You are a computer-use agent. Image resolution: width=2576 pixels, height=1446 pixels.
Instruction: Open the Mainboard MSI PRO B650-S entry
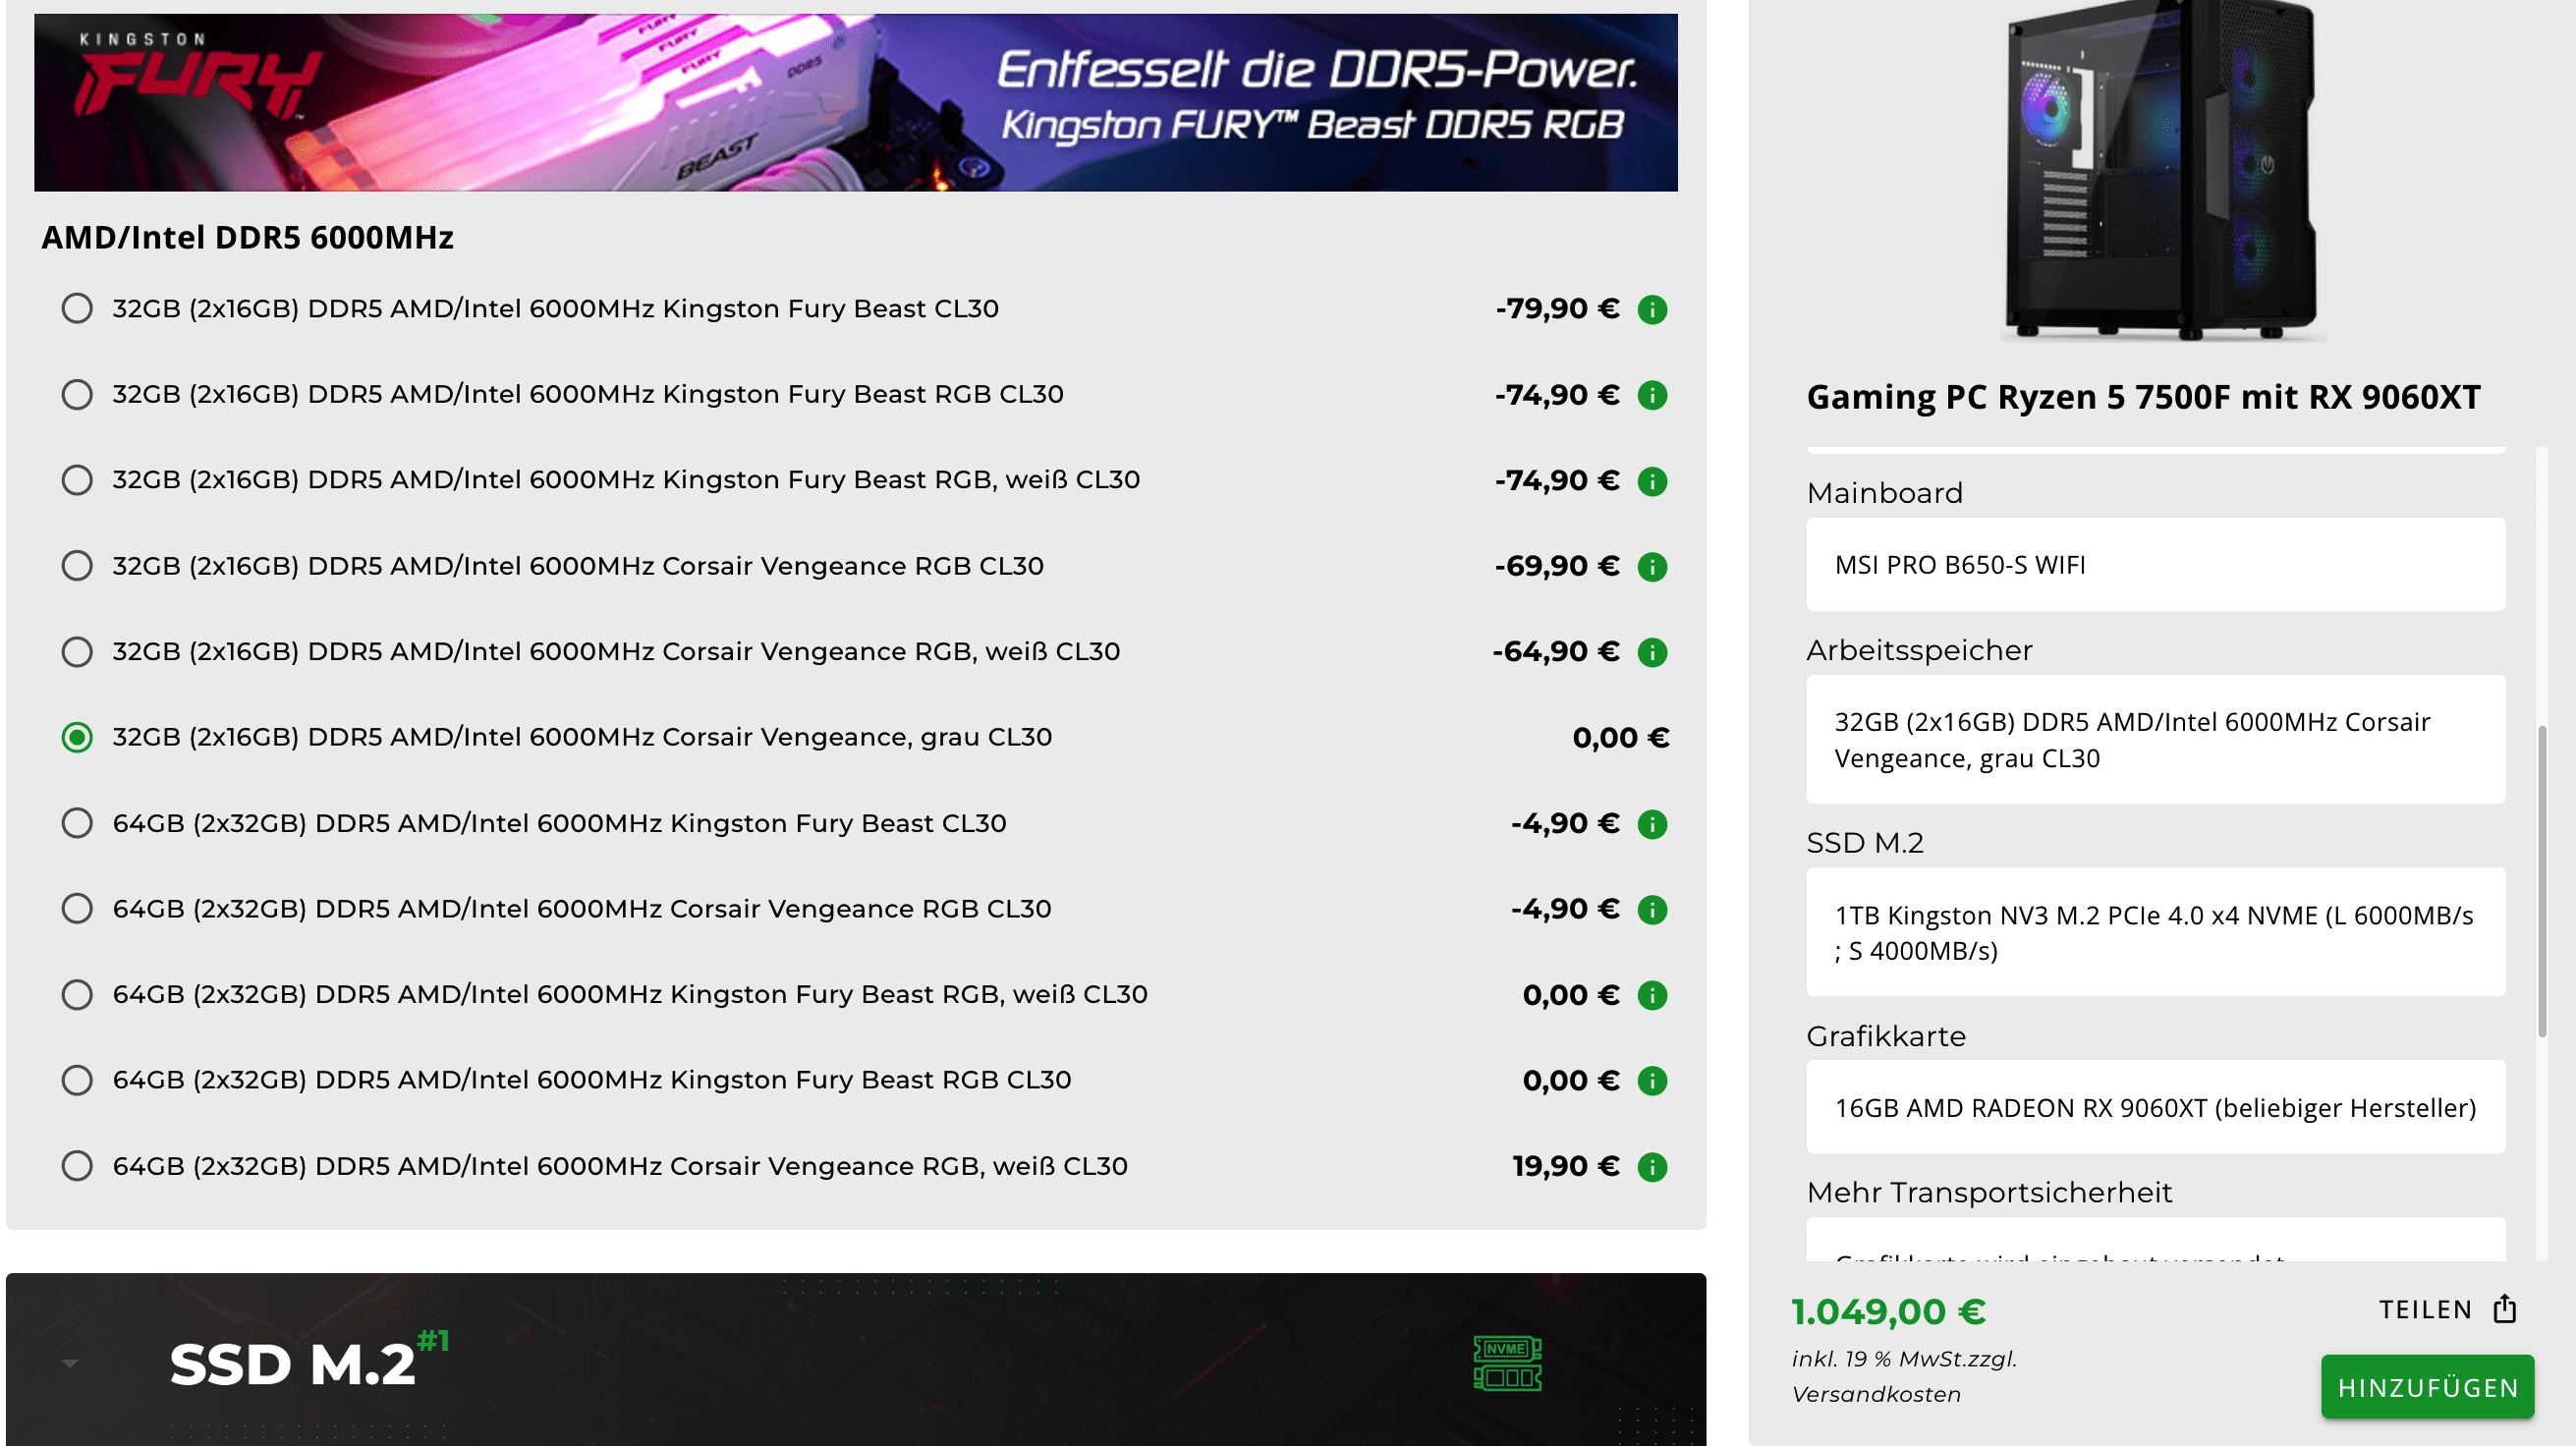pyautogui.click(x=2155, y=565)
